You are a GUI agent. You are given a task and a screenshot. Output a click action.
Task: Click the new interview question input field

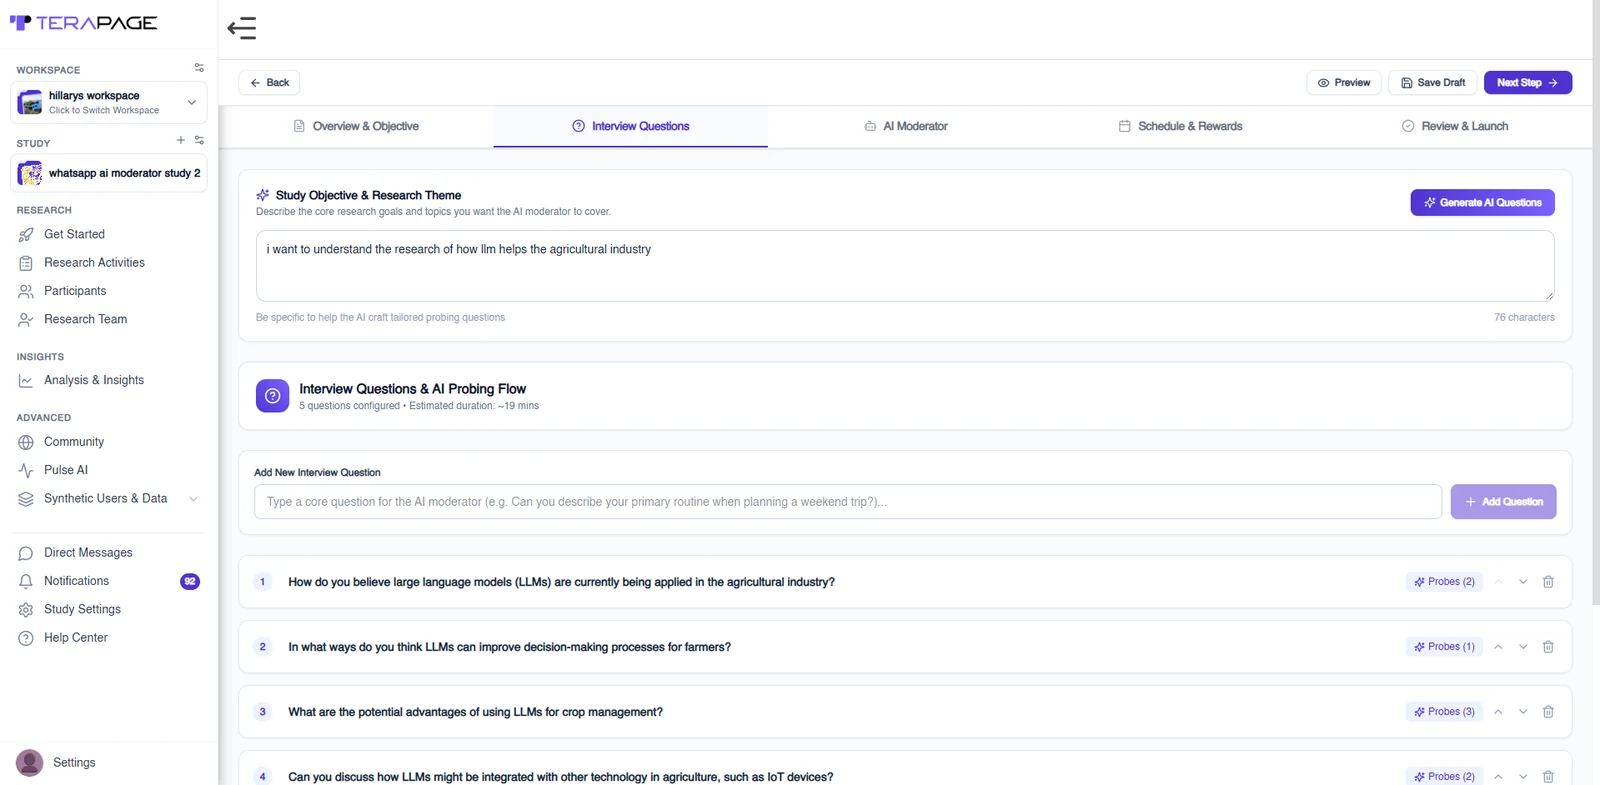[848, 502]
